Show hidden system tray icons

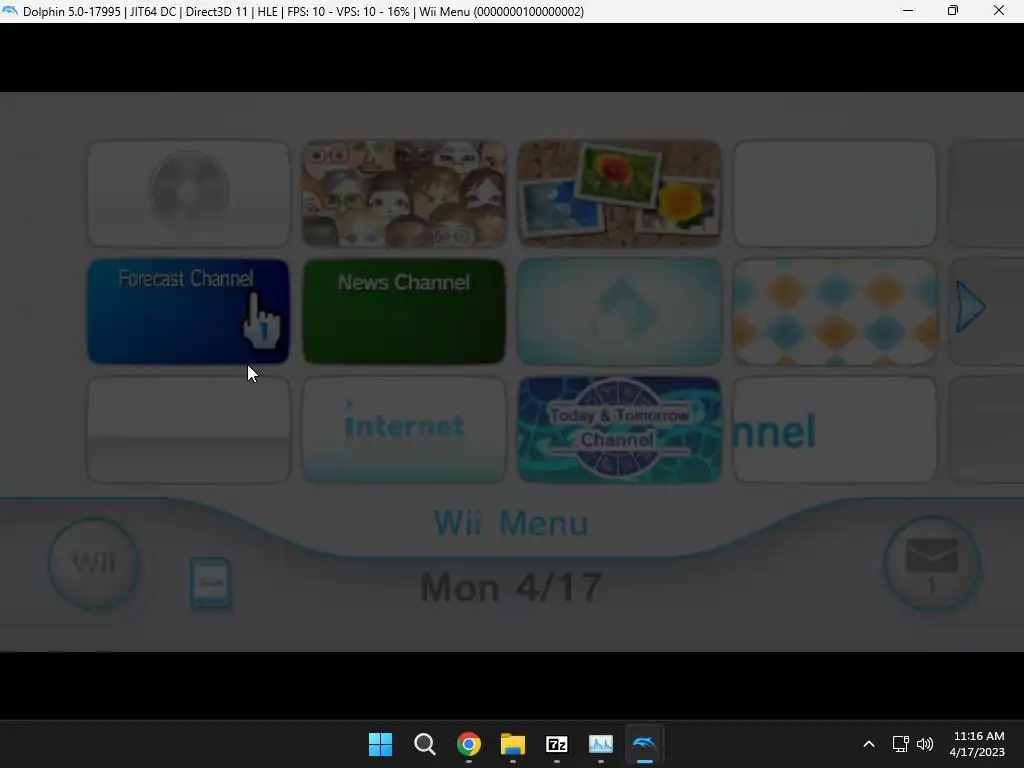pyautogui.click(x=869, y=744)
